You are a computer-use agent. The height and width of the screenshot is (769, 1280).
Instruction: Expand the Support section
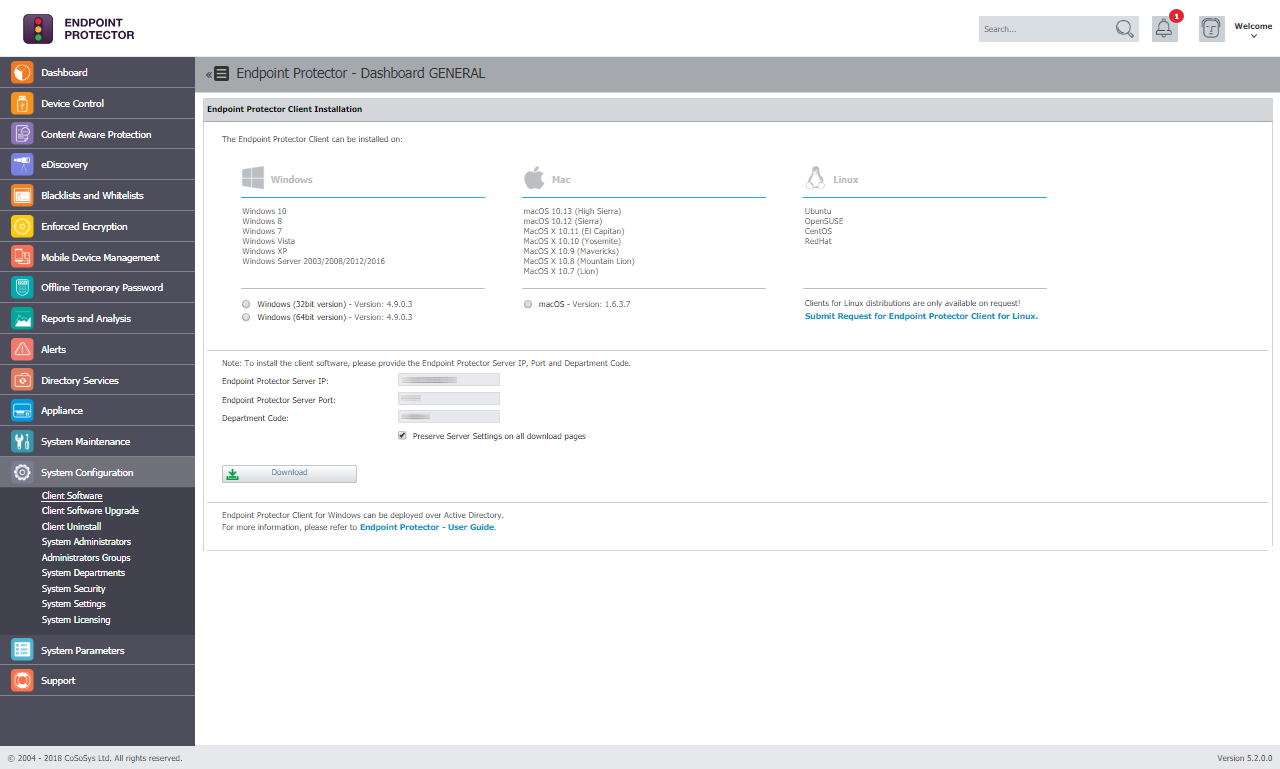point(97,680)
